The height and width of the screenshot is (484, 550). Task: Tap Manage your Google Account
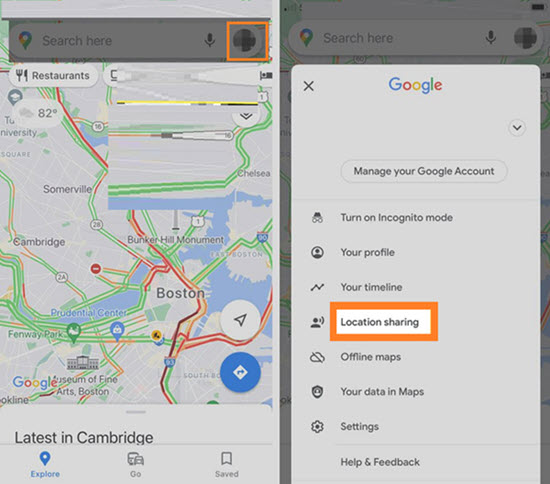click(x=424, y=171)
